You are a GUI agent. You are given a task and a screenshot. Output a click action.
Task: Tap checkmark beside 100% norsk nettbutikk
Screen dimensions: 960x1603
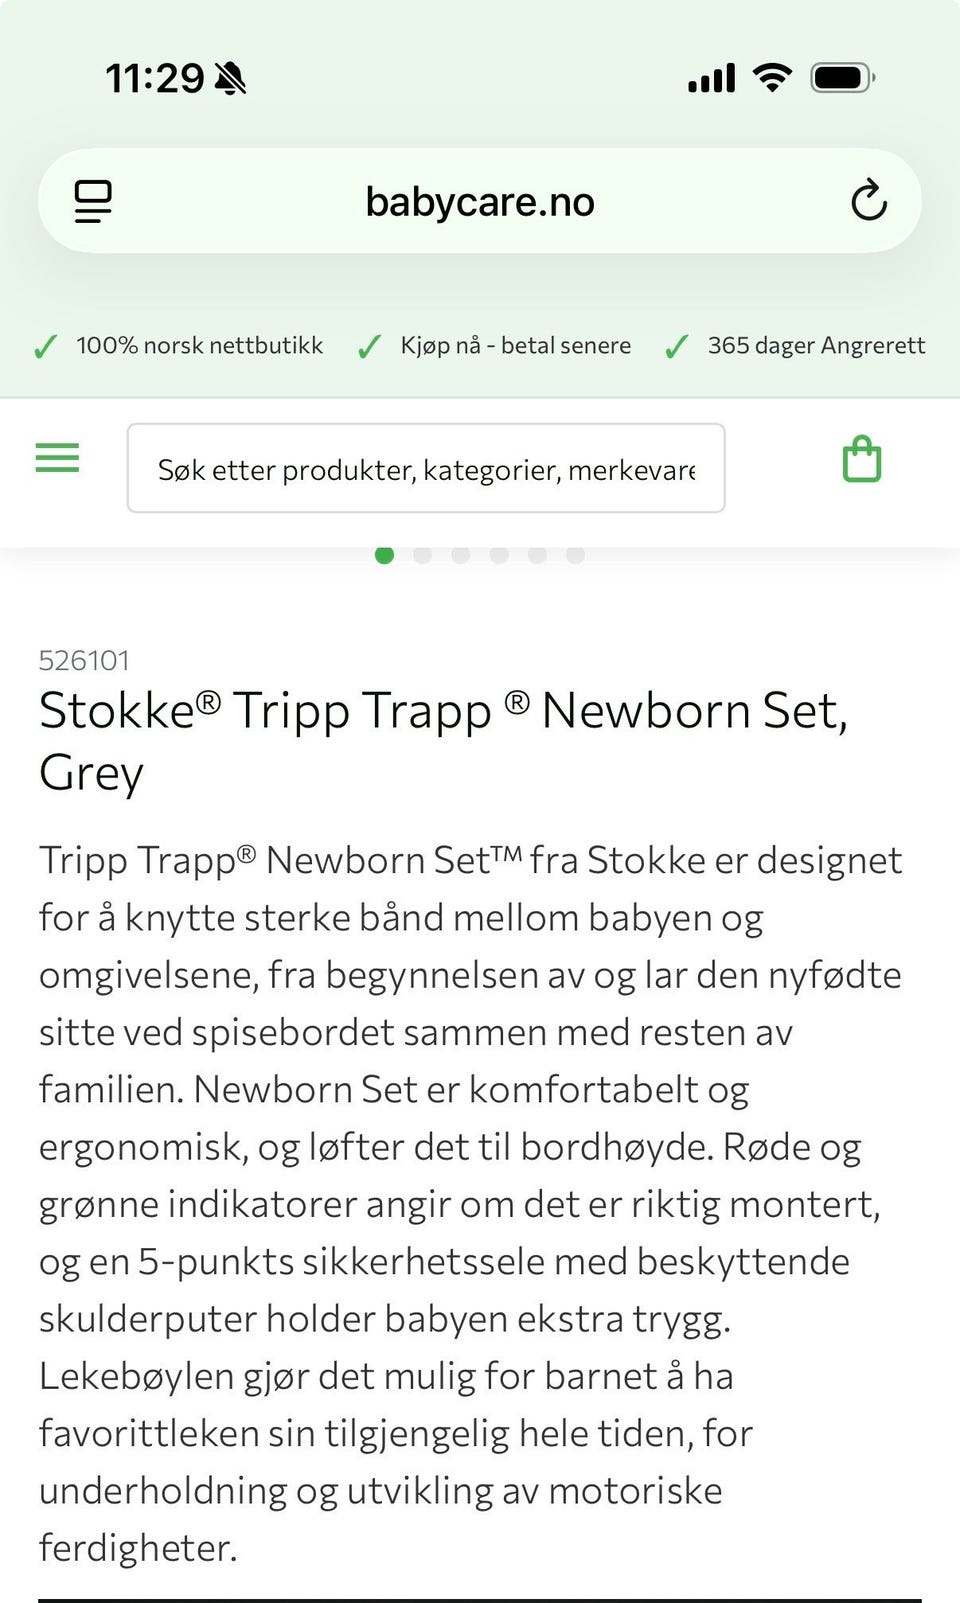point(45,347)
